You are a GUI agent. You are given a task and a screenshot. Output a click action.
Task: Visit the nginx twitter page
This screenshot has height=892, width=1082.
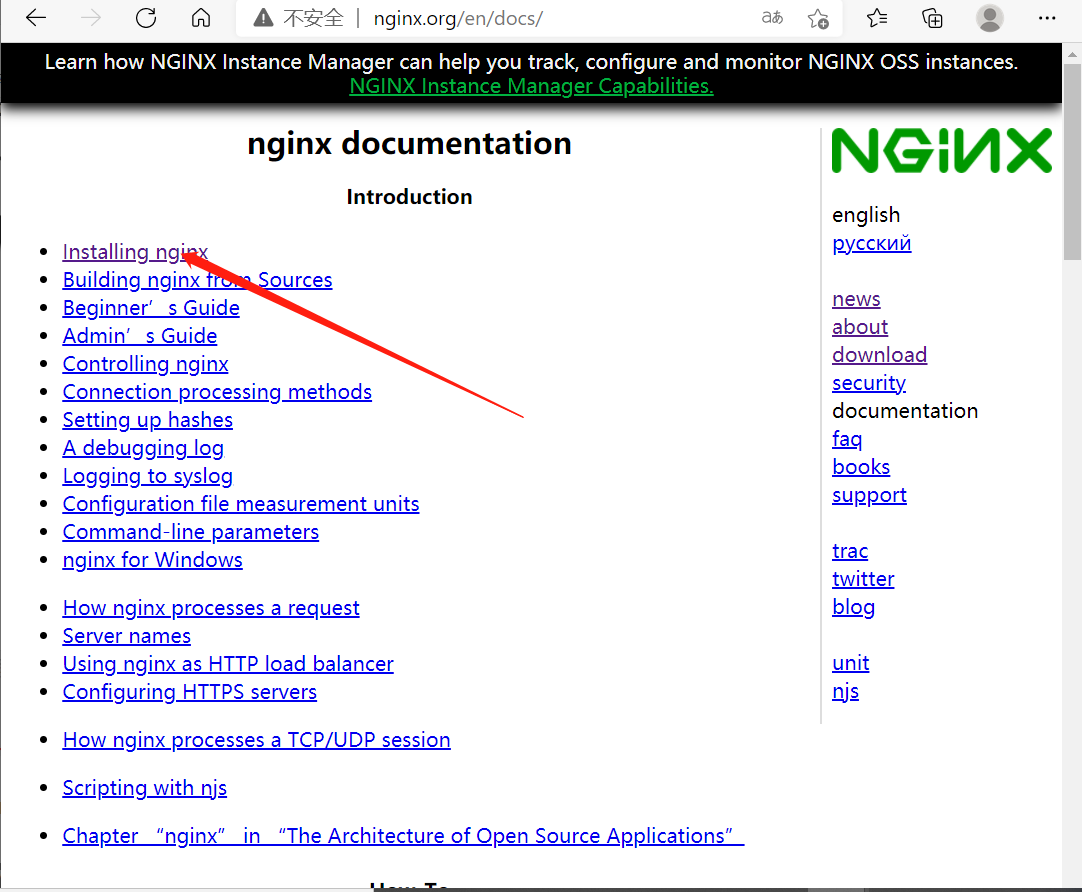coord(863,578)
